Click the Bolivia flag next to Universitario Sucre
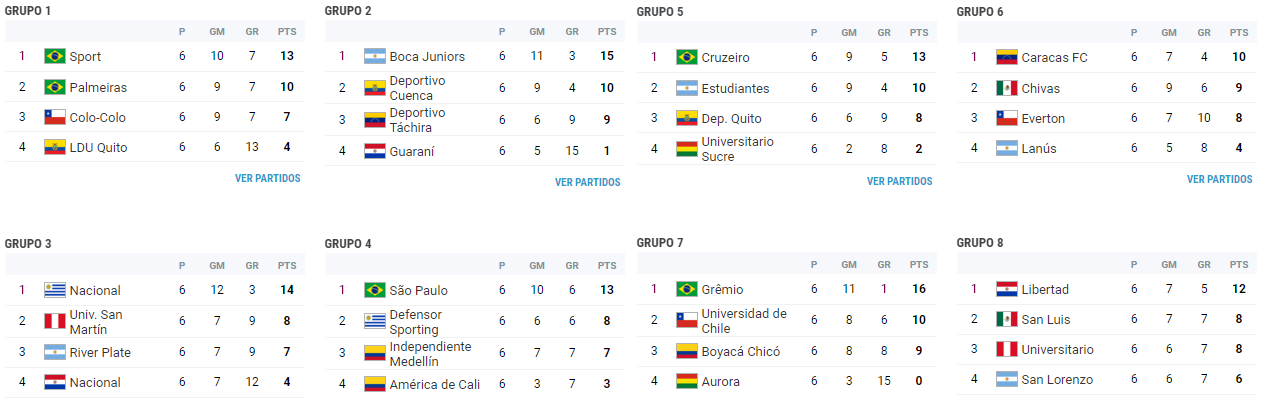 point(687,149)
